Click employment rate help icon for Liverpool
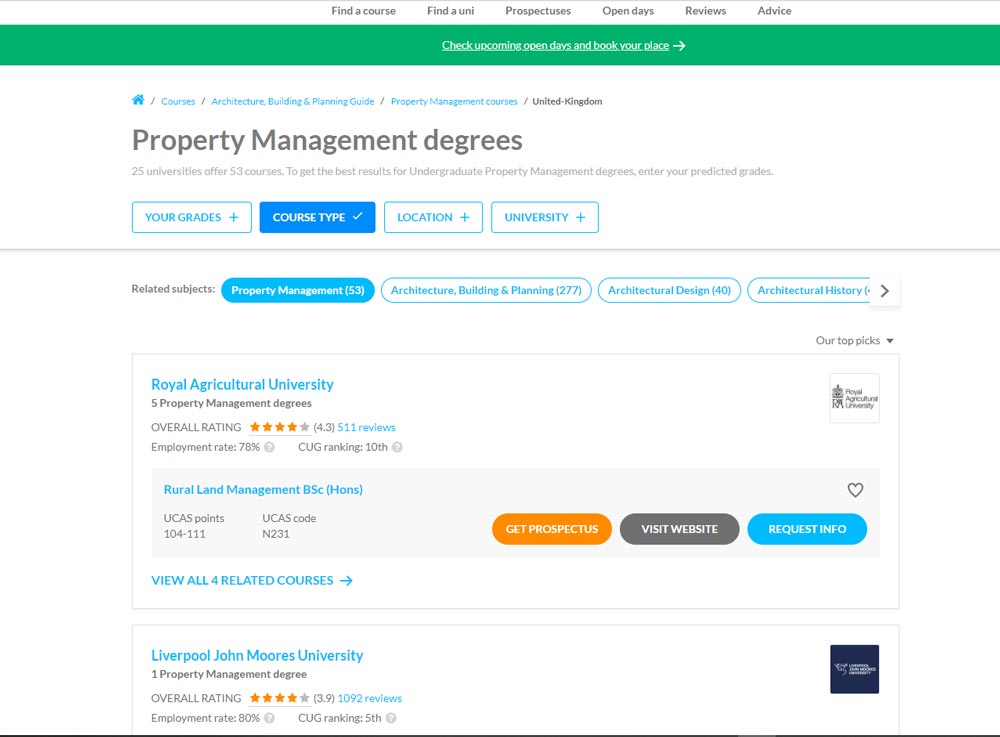Viewport: 1000px width, 737px height. click(270, 719)
